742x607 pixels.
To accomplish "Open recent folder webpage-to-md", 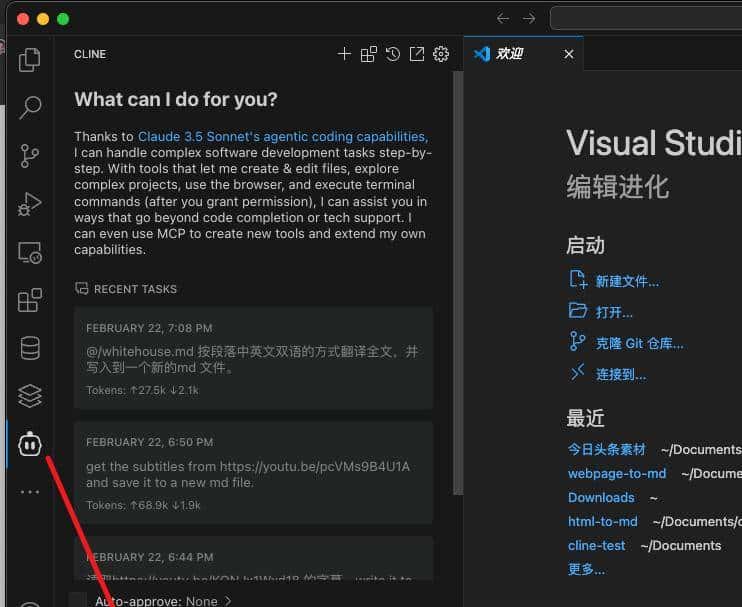I will coord(617,474).
